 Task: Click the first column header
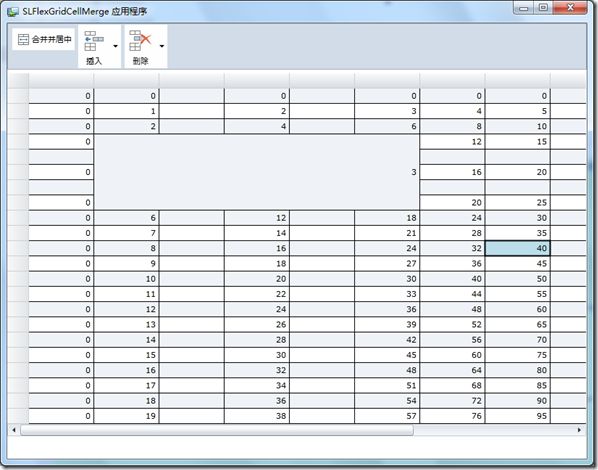[61, 81]
